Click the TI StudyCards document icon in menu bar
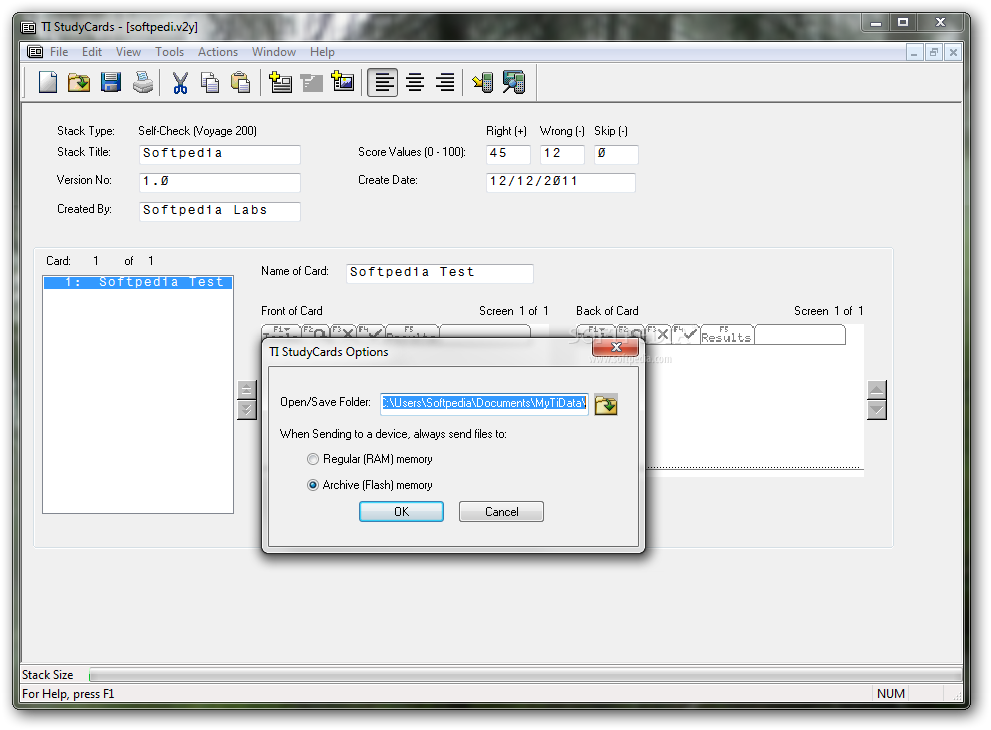This screenshot has height=730, width=991. tap(35, 52)
